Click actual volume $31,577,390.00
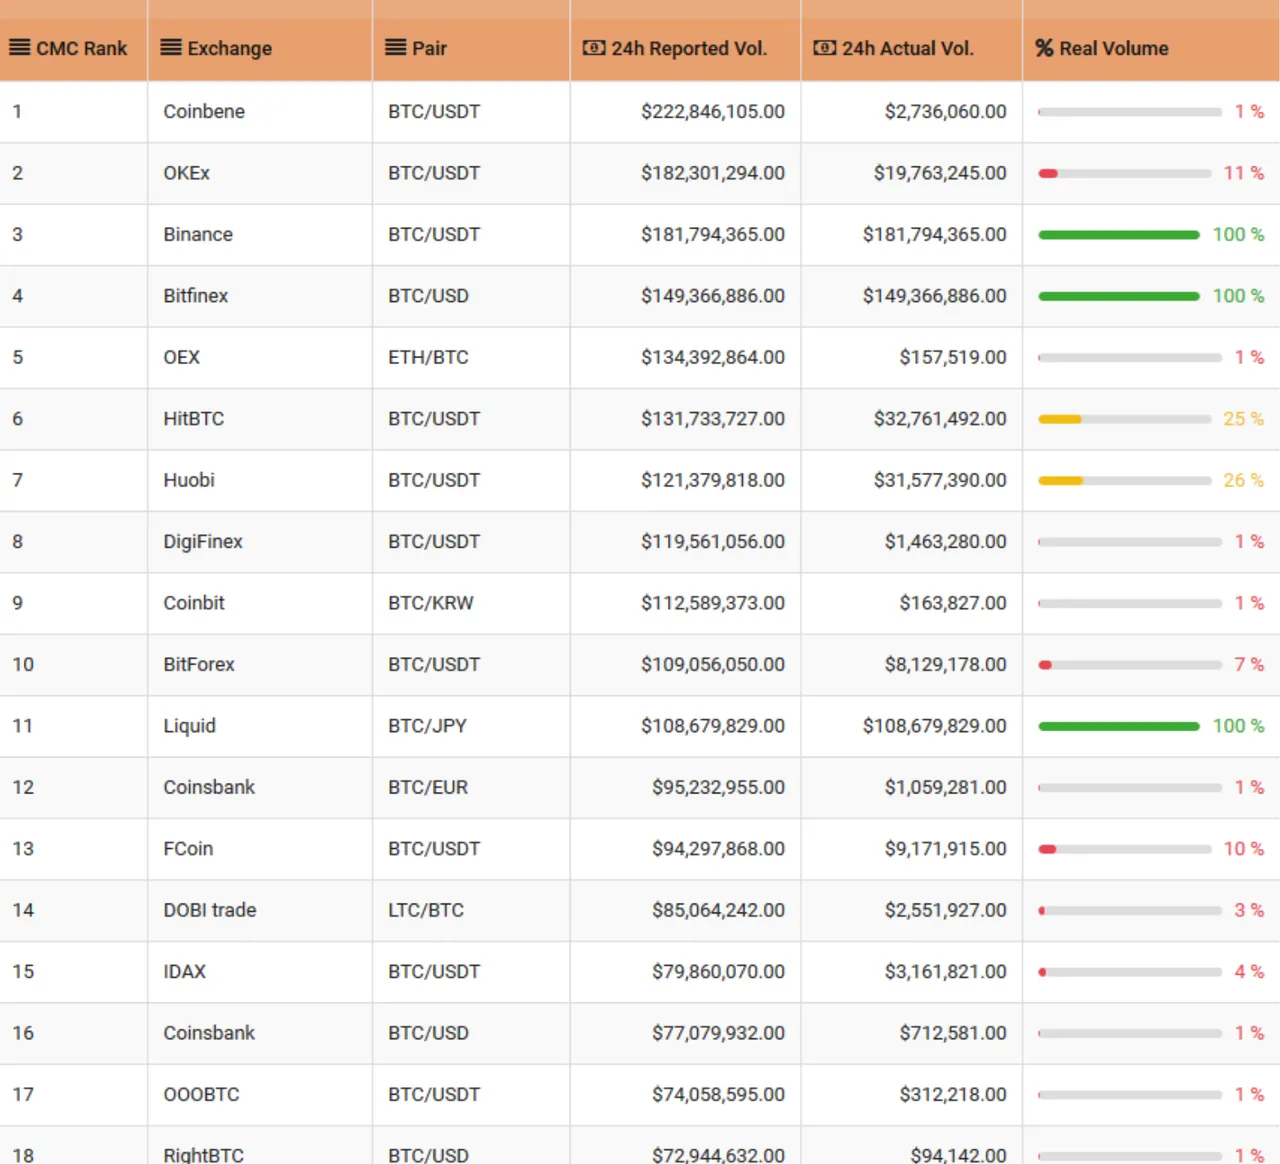1280x1164 pixels. point(940,480)
